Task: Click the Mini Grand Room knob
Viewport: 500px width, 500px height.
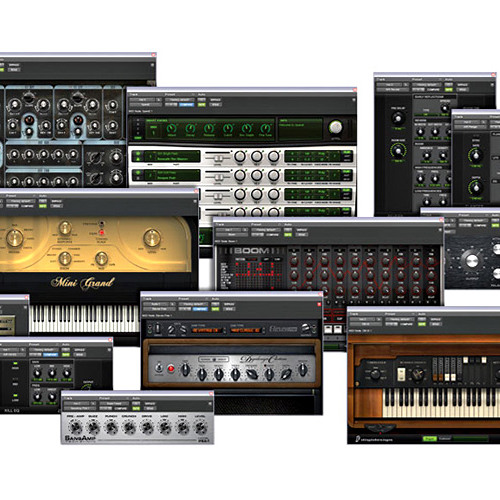Action: point(65,258)
